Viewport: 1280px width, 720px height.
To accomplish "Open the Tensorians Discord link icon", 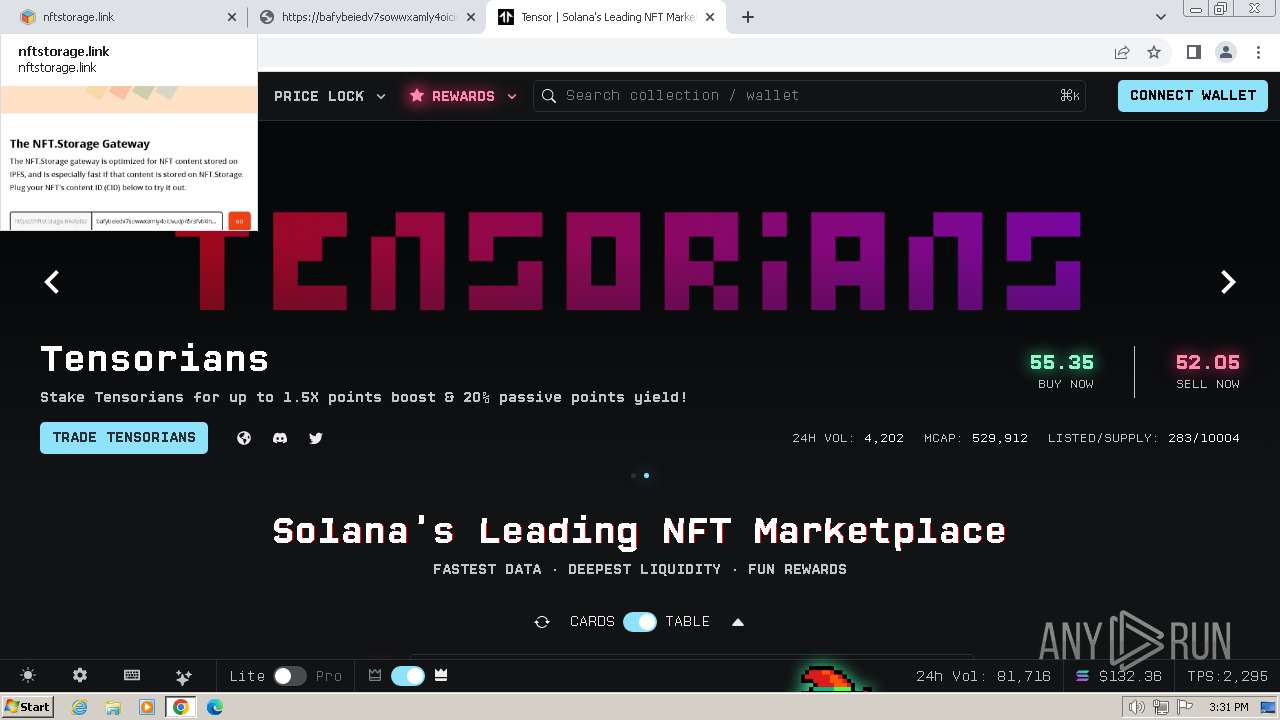I will click(x=280, y=438).
